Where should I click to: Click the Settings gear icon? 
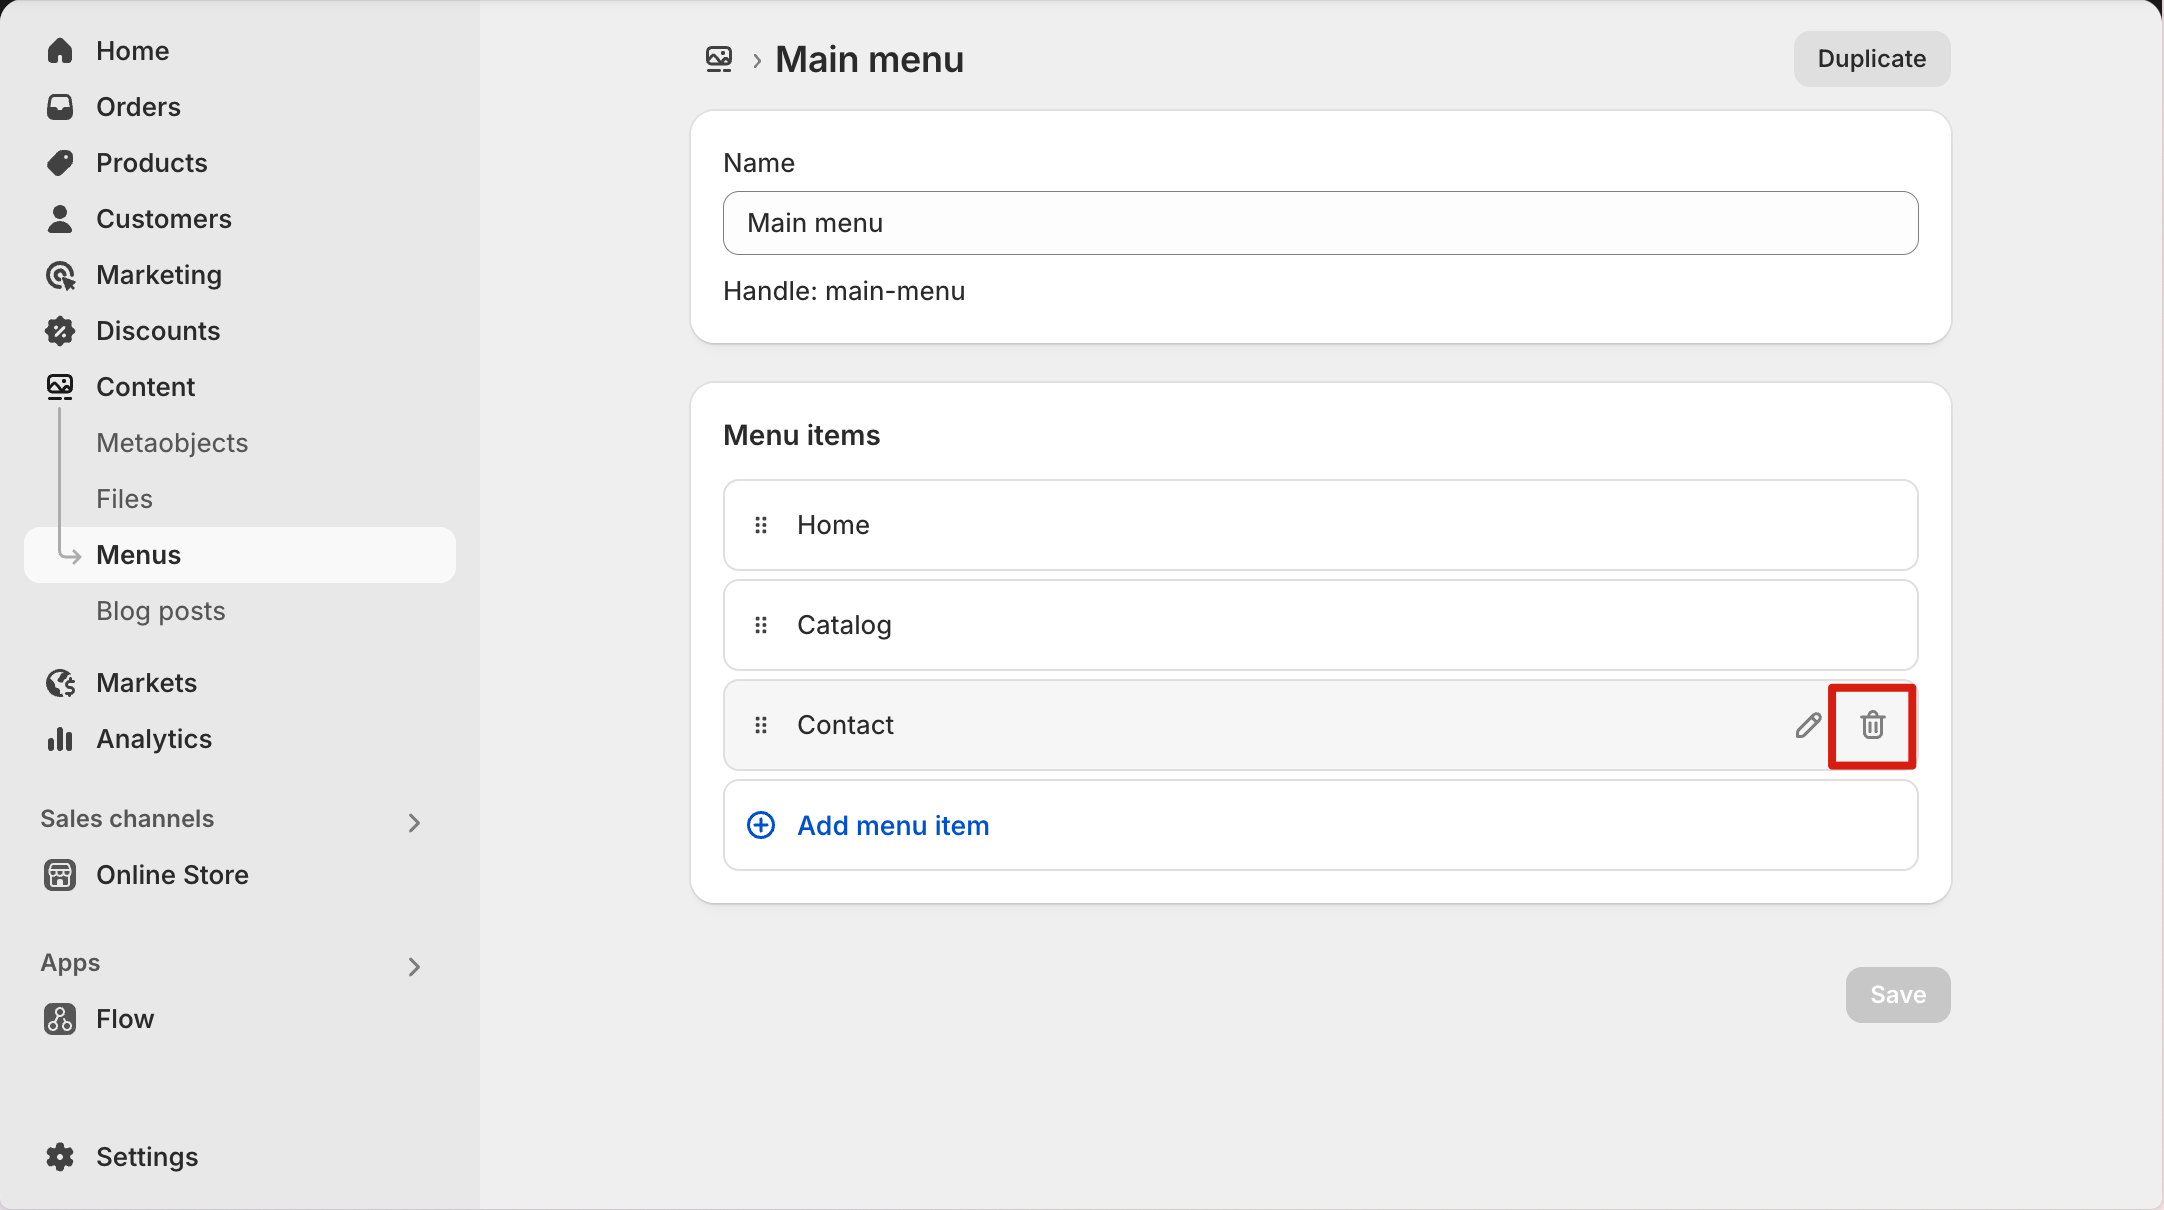tap(60, 1157)
